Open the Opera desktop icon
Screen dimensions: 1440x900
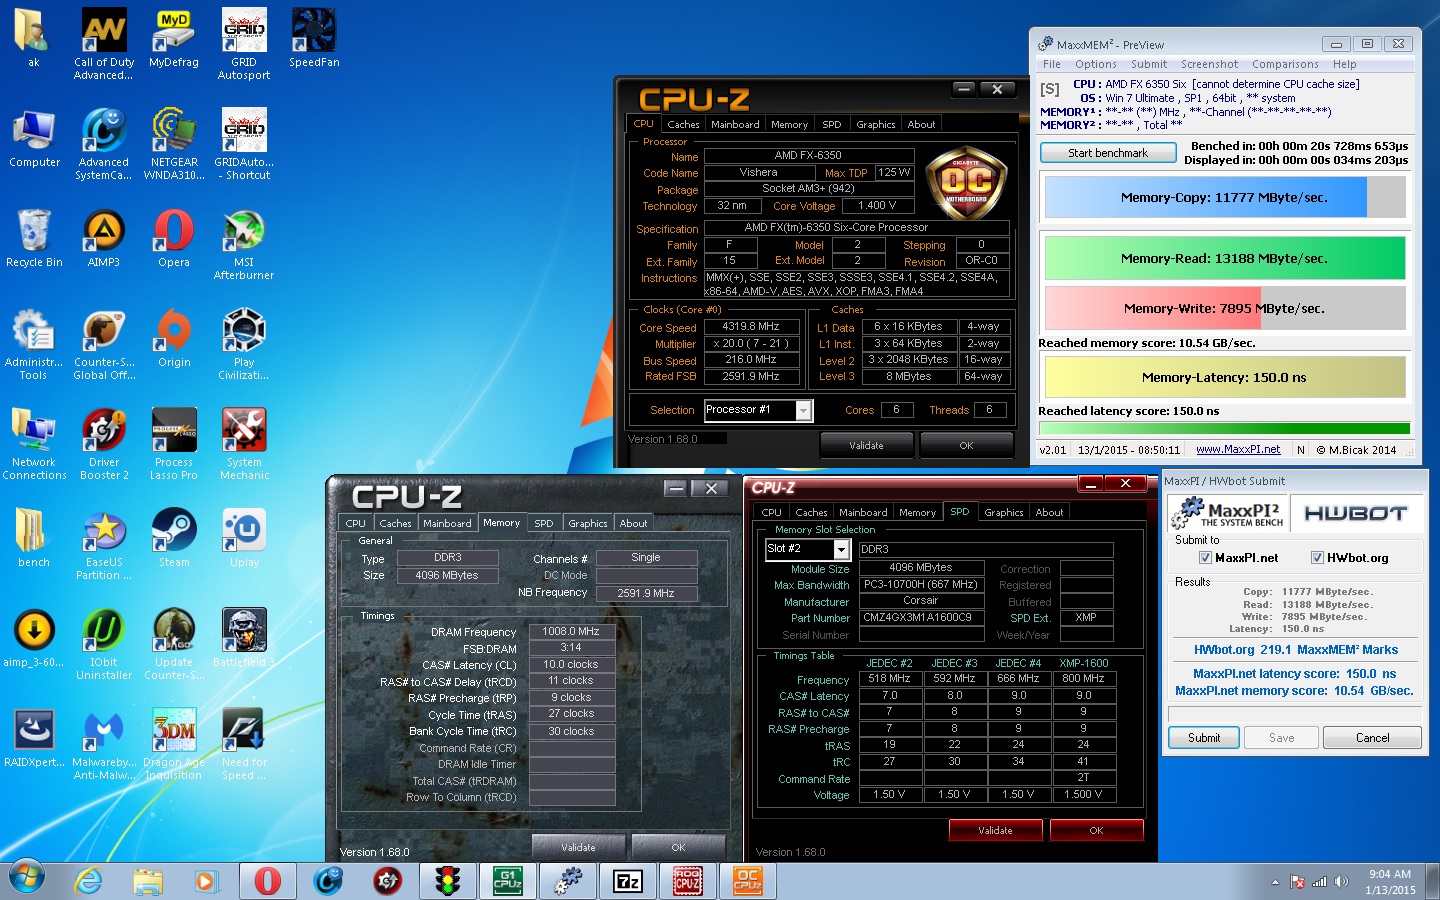pyautogui.click(x=174, y=240)
